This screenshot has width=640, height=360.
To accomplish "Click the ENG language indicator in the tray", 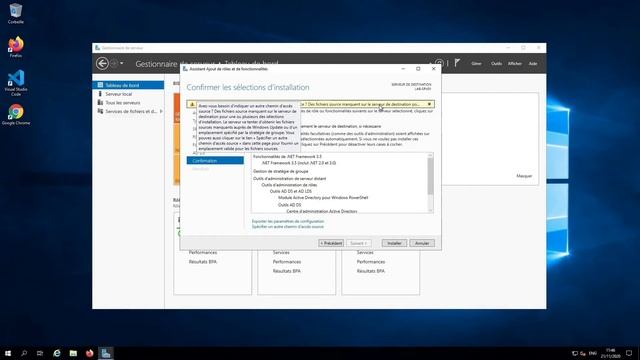I will click(x=593, y=353).
